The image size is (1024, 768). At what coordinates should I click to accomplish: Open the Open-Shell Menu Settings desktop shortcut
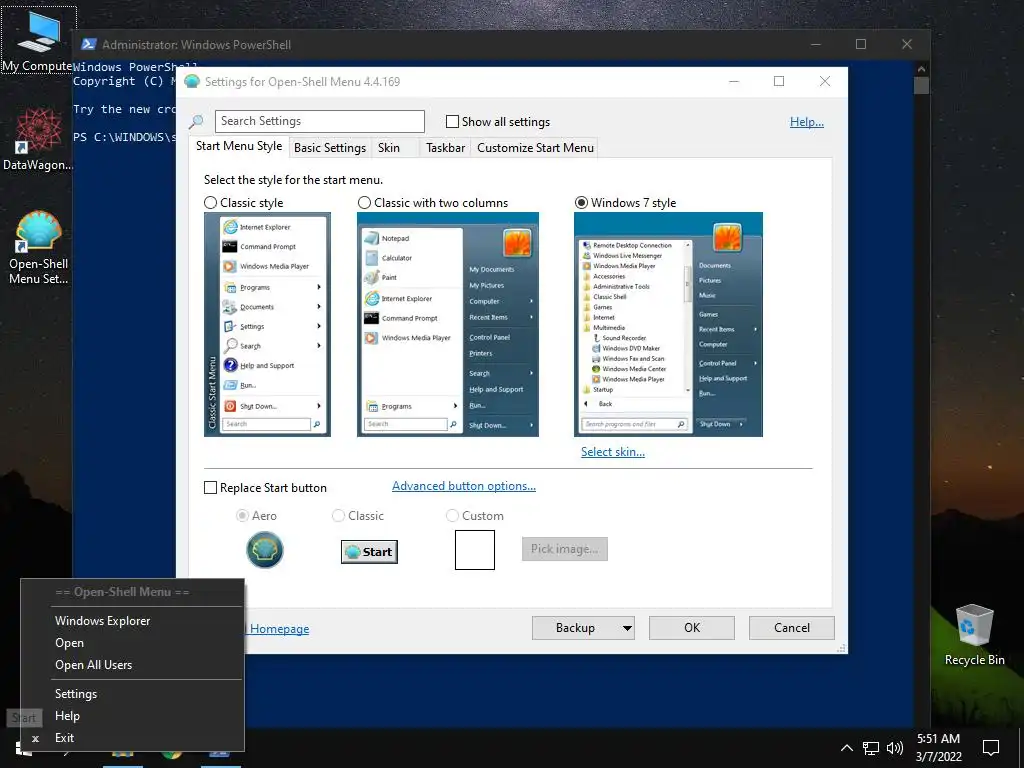tap(38, 247)
